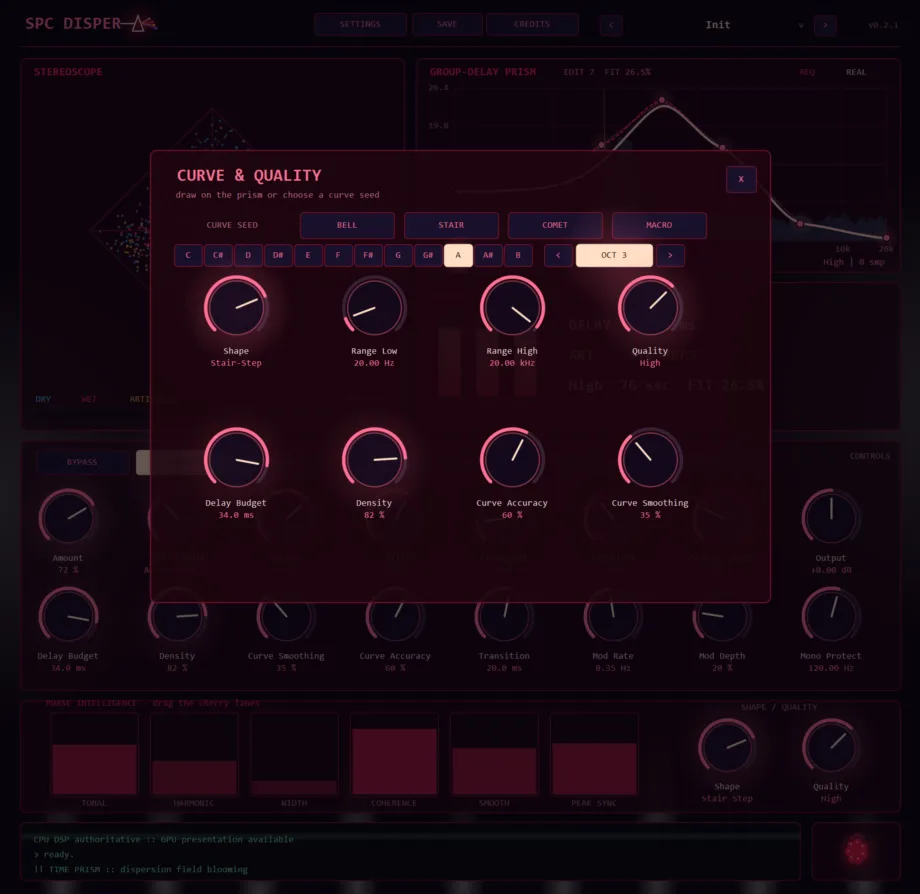This screenshot has width=920, height=894.
Task: Click Shape knob in Shape/Quality panel
Action: 727,747
